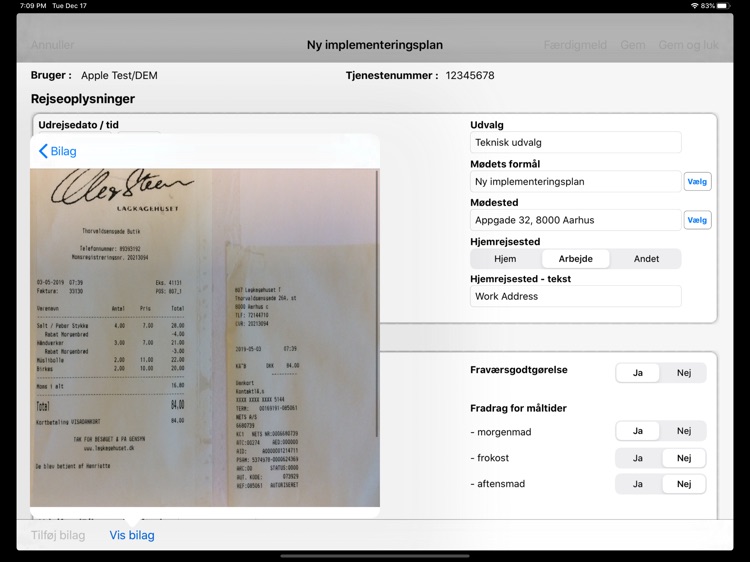Edit the Udvalg field Teknisk udvalg
This screenshot has height=562, width=750.
pyautogui.click(x=575, y=143)
